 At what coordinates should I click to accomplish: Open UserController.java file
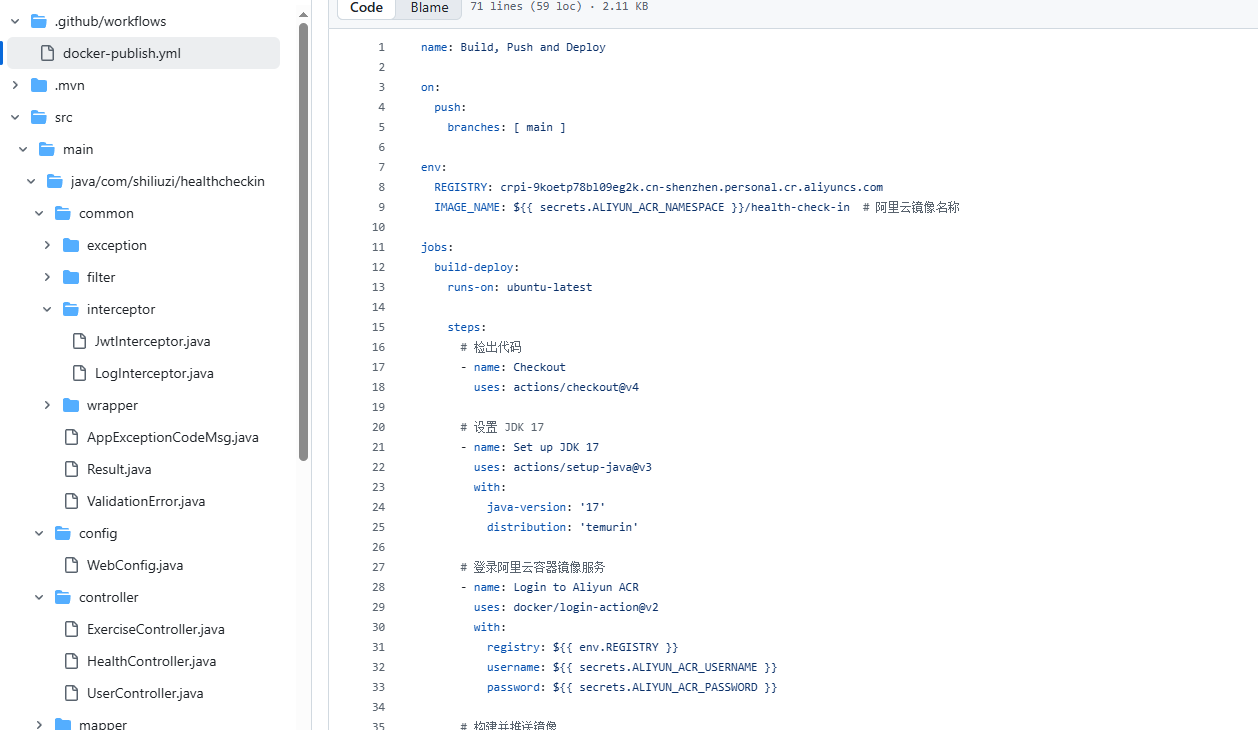click(145, 693)
